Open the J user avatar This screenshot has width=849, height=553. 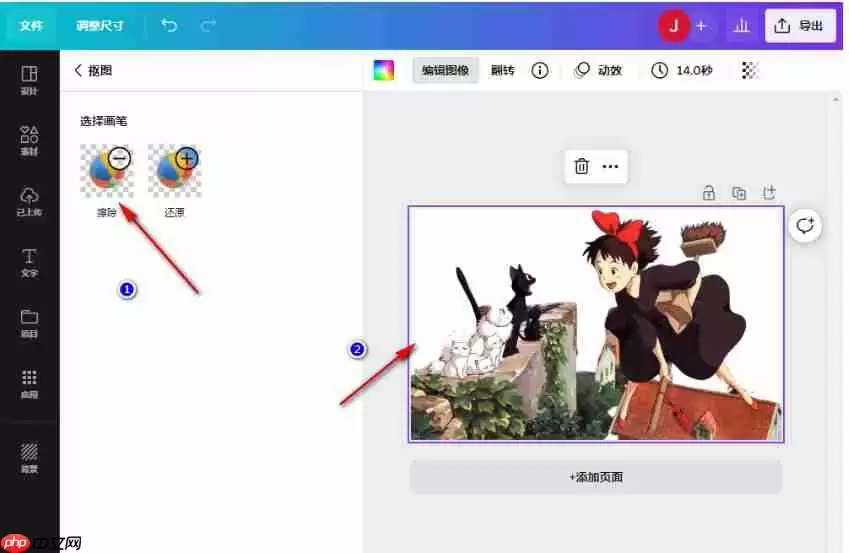(673, 25)
